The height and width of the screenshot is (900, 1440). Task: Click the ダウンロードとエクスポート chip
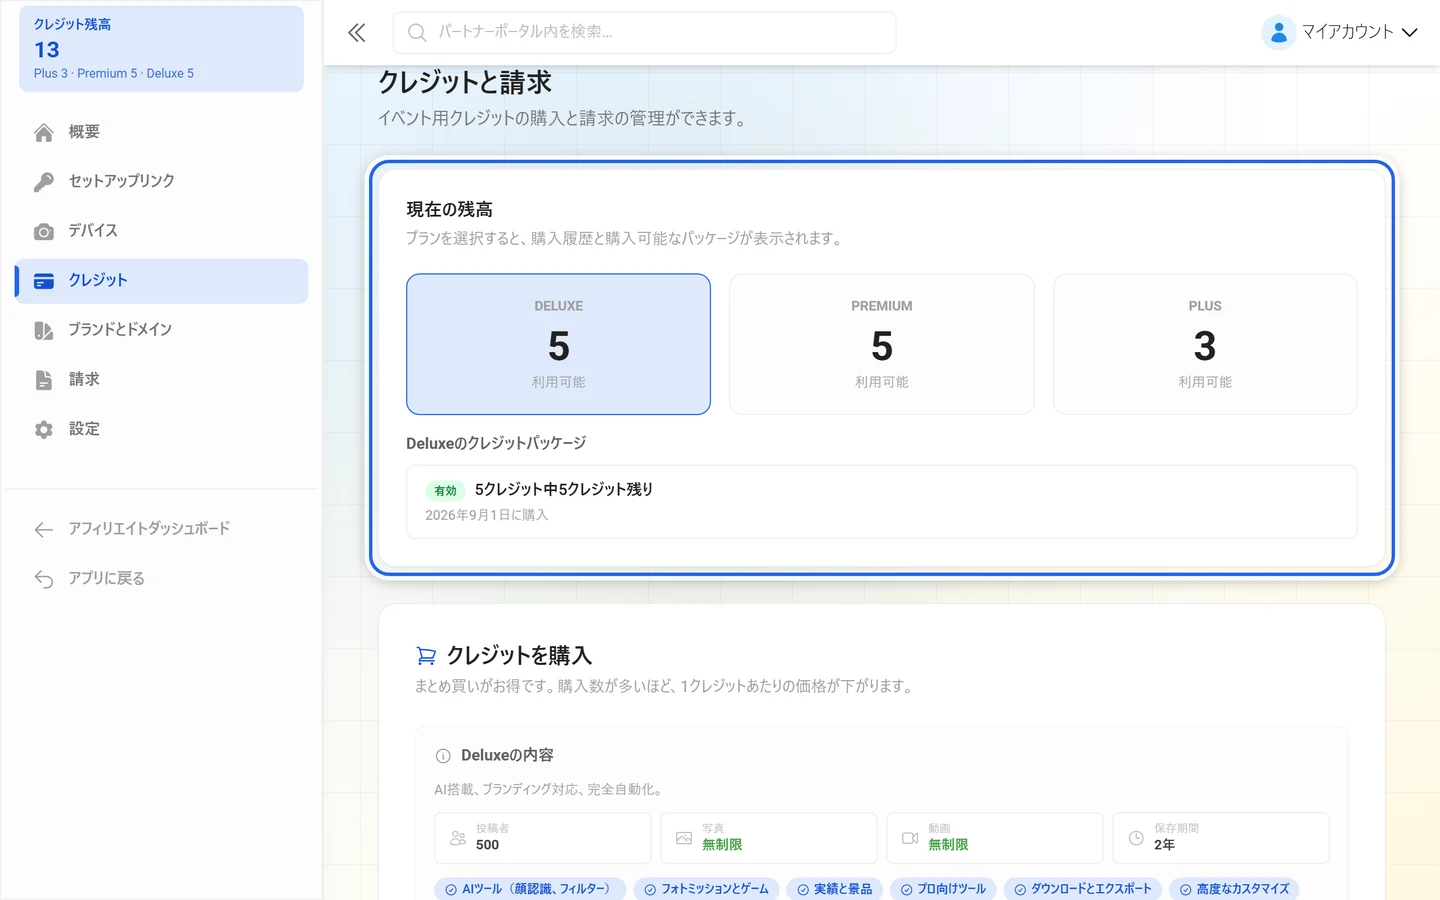[x=1083, y=889]
